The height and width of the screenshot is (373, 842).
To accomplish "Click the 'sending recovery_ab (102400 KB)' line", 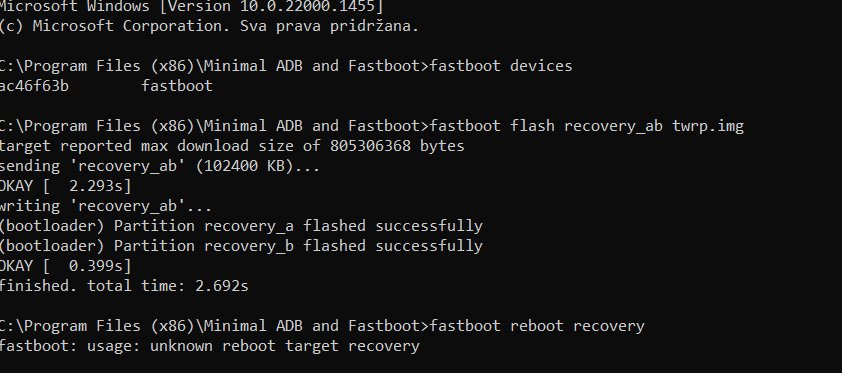I will point(159,166).
